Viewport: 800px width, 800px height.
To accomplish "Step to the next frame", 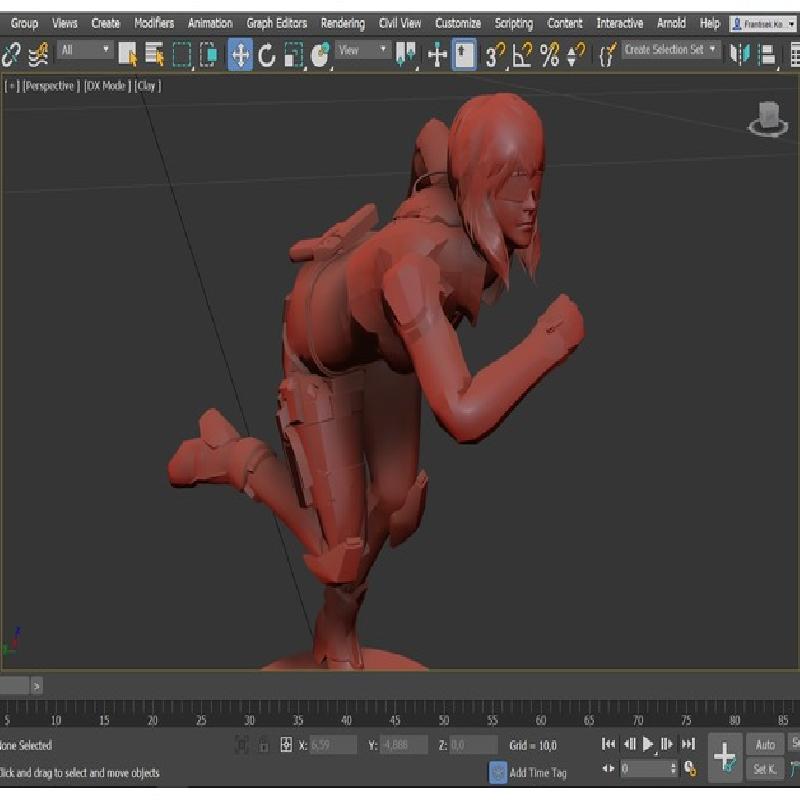I will pyautogui.click(x=667, y=744).
